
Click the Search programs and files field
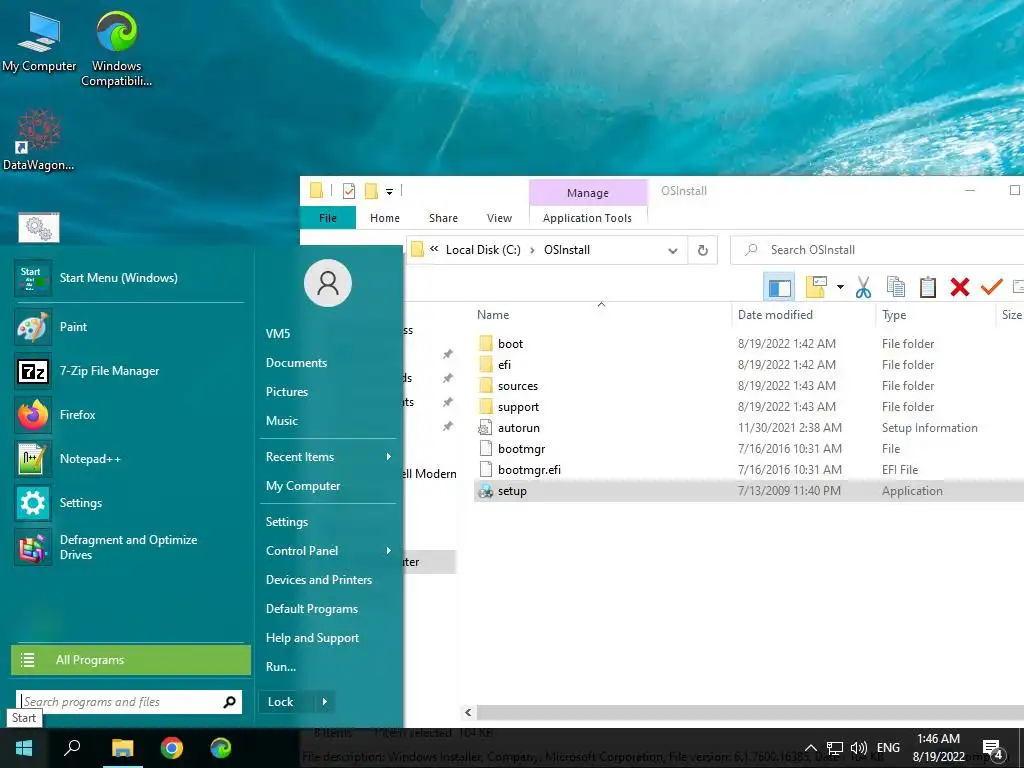[129, 702]
